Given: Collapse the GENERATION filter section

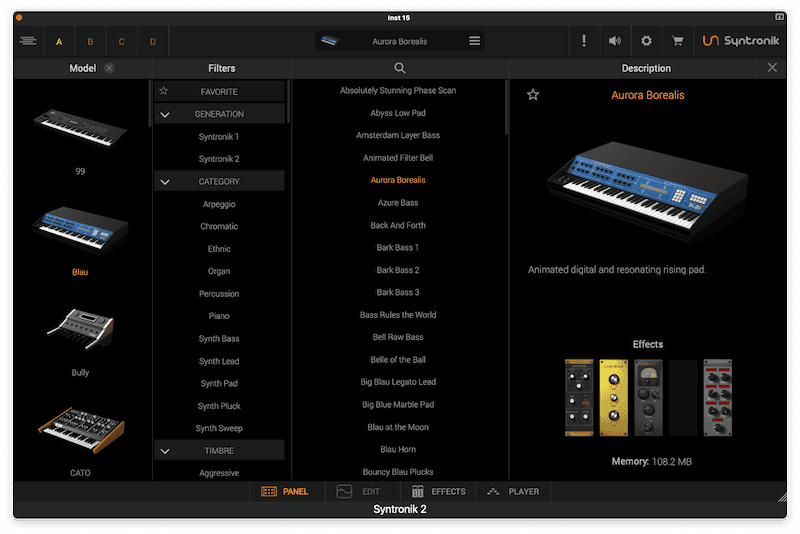Looking at the screenshot, I should (165, 114).
